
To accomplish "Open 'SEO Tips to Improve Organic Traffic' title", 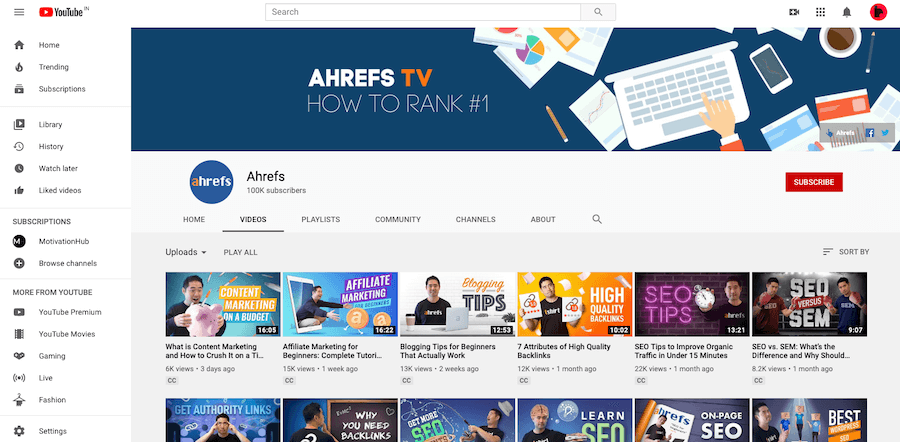I will click(x=684, y=351).
